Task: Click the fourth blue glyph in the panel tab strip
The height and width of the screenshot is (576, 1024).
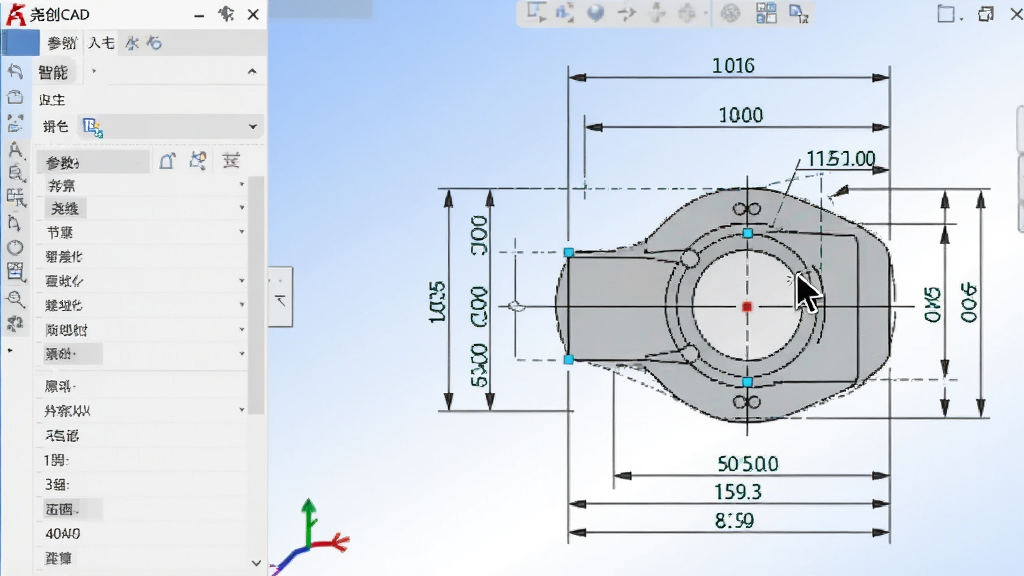Action: (154, 43)
